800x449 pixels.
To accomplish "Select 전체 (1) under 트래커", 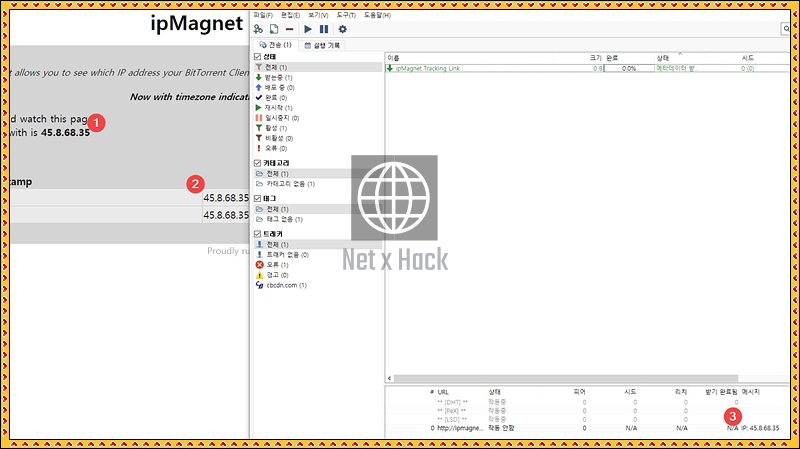I will pos(317,244).
